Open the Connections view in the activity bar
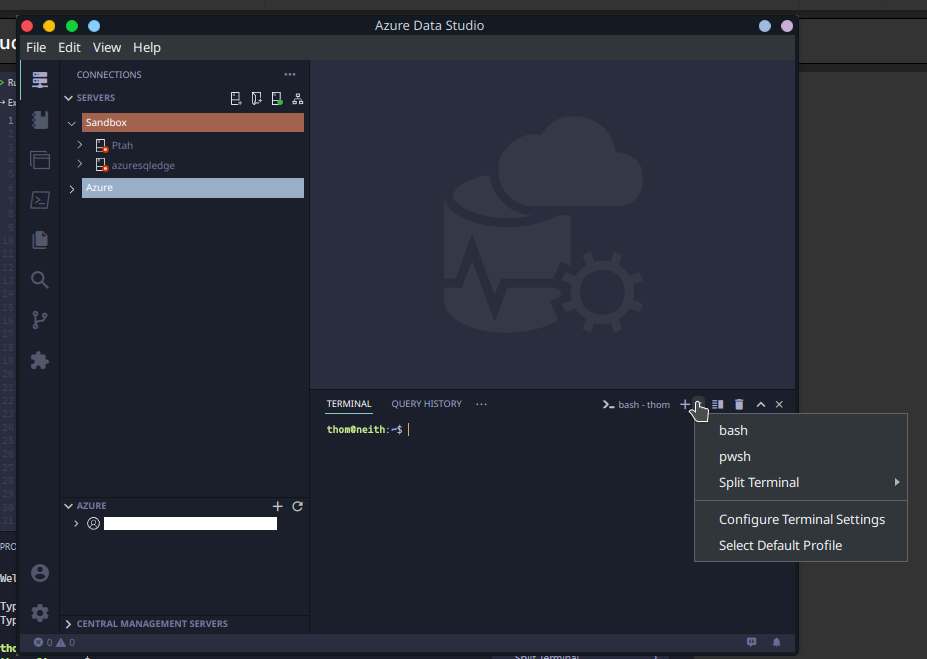Viewport: 927px width, 659px height. click(x=39, y=79)
